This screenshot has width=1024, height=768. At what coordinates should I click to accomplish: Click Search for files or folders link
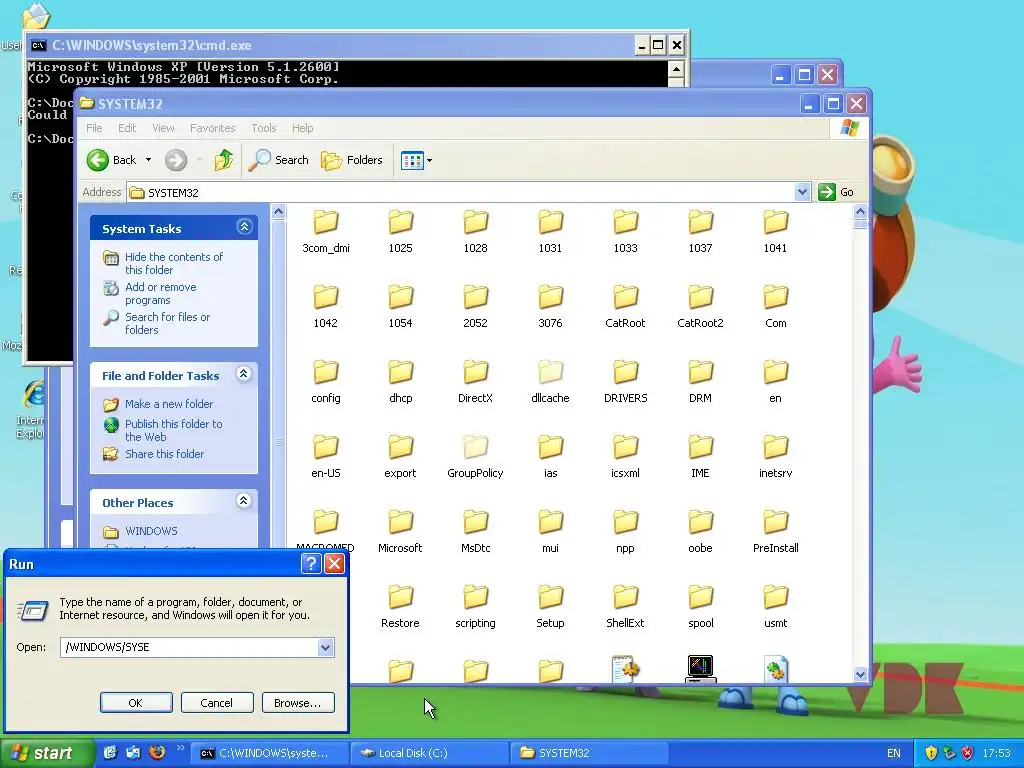click(167, 323)
